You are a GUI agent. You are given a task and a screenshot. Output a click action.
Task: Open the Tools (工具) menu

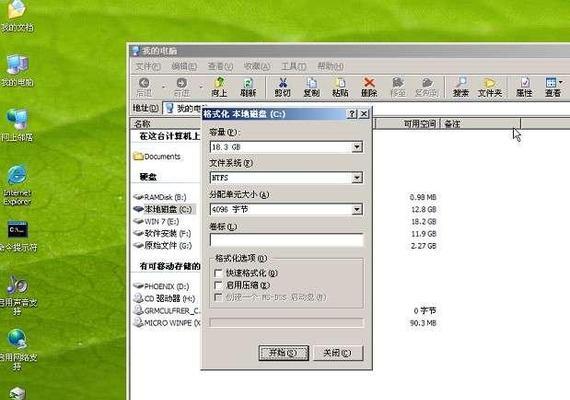[294, 66]
